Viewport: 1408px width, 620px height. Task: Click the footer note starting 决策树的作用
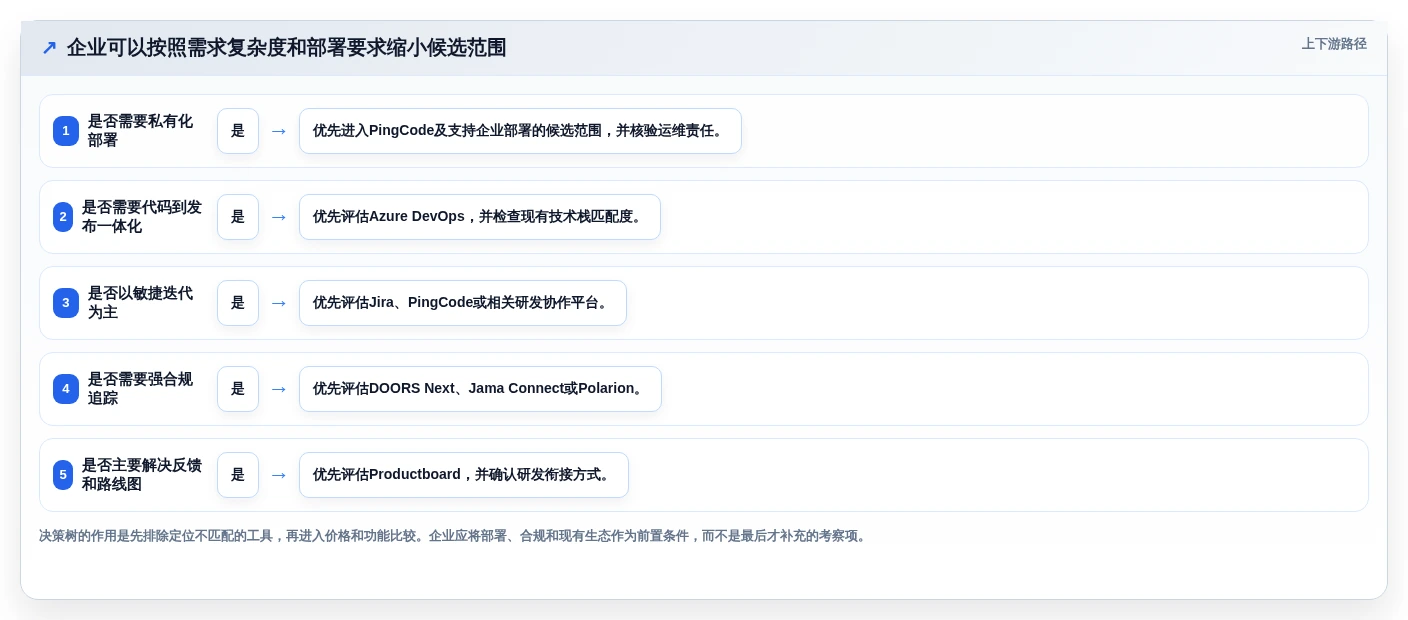pos(454,536)
